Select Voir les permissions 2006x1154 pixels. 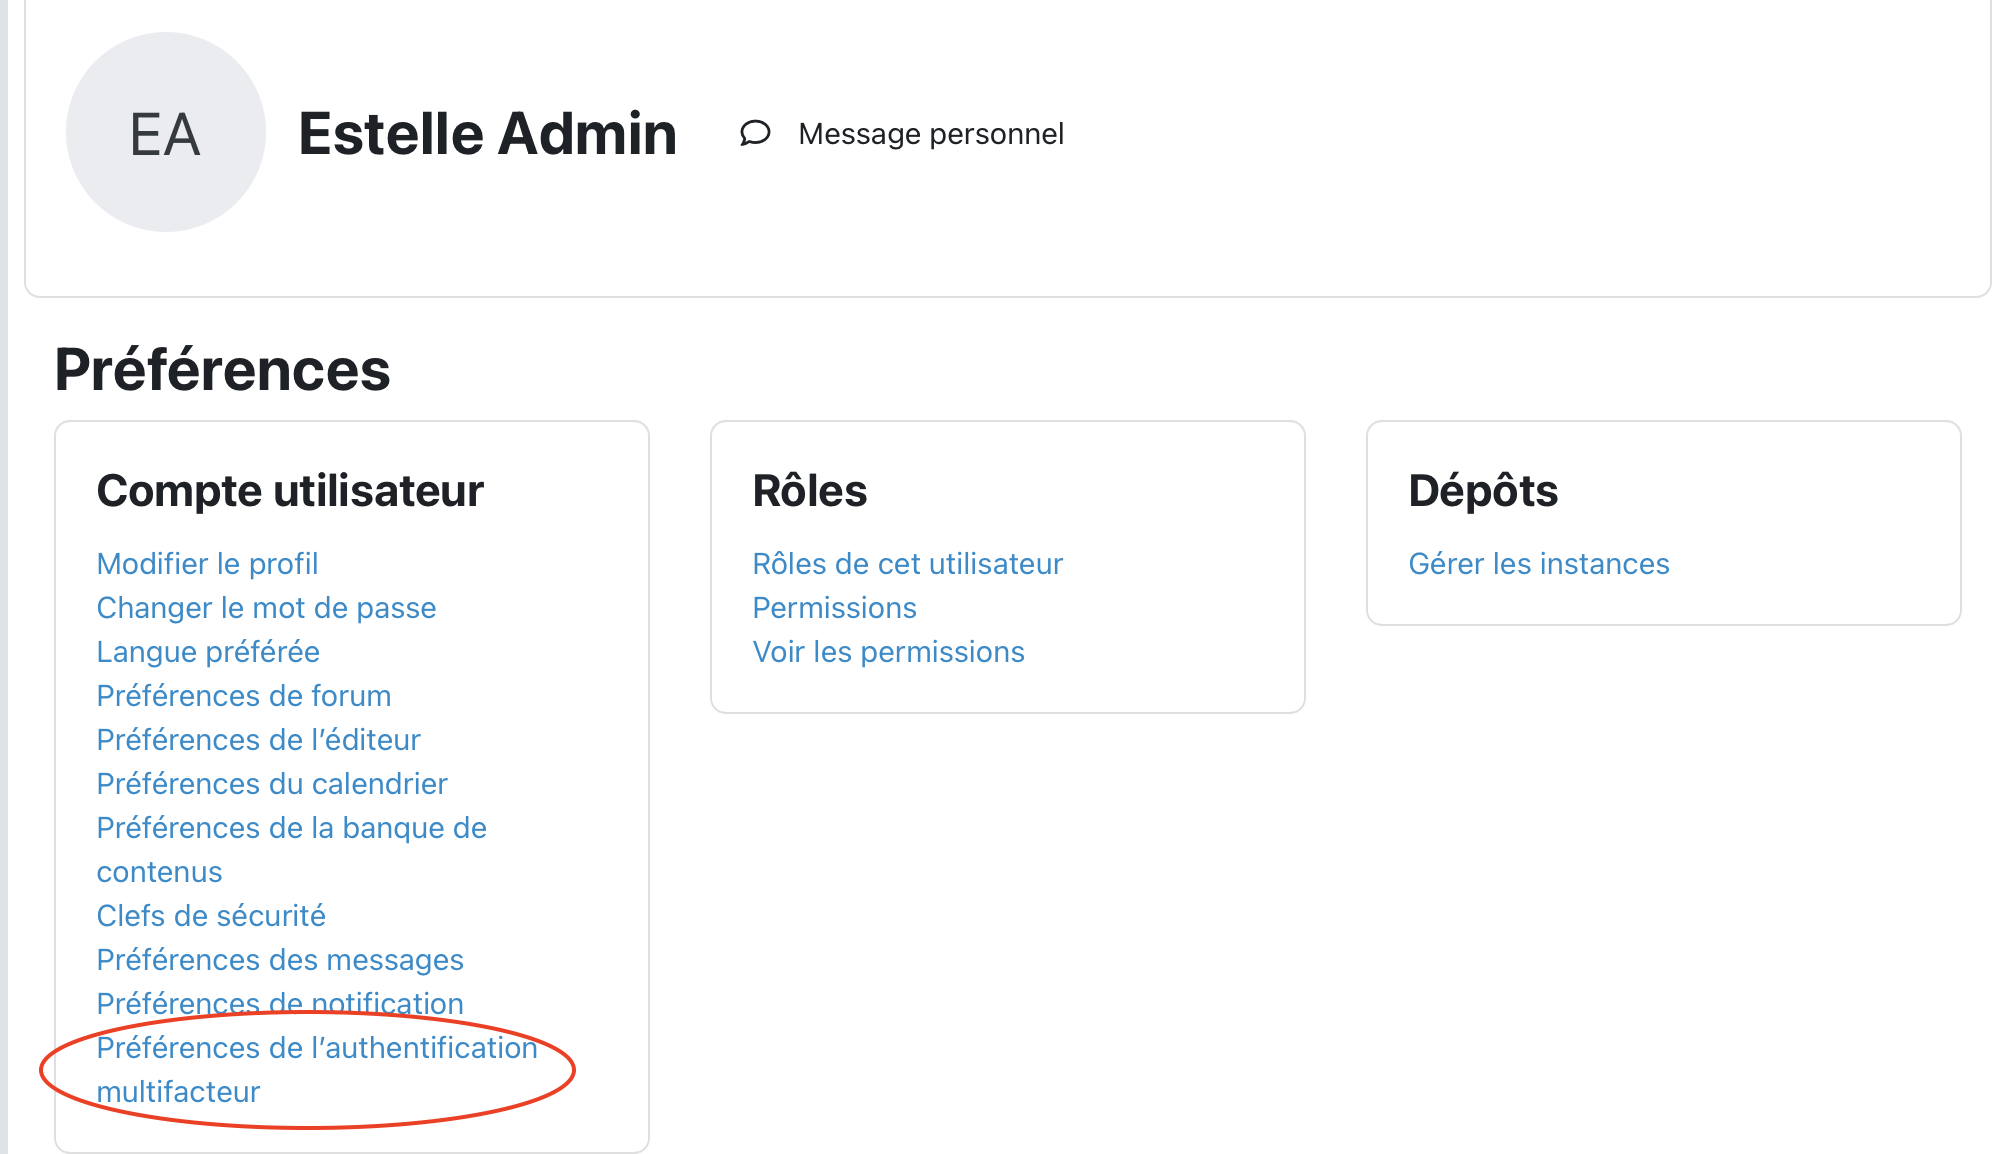[888, 652]
